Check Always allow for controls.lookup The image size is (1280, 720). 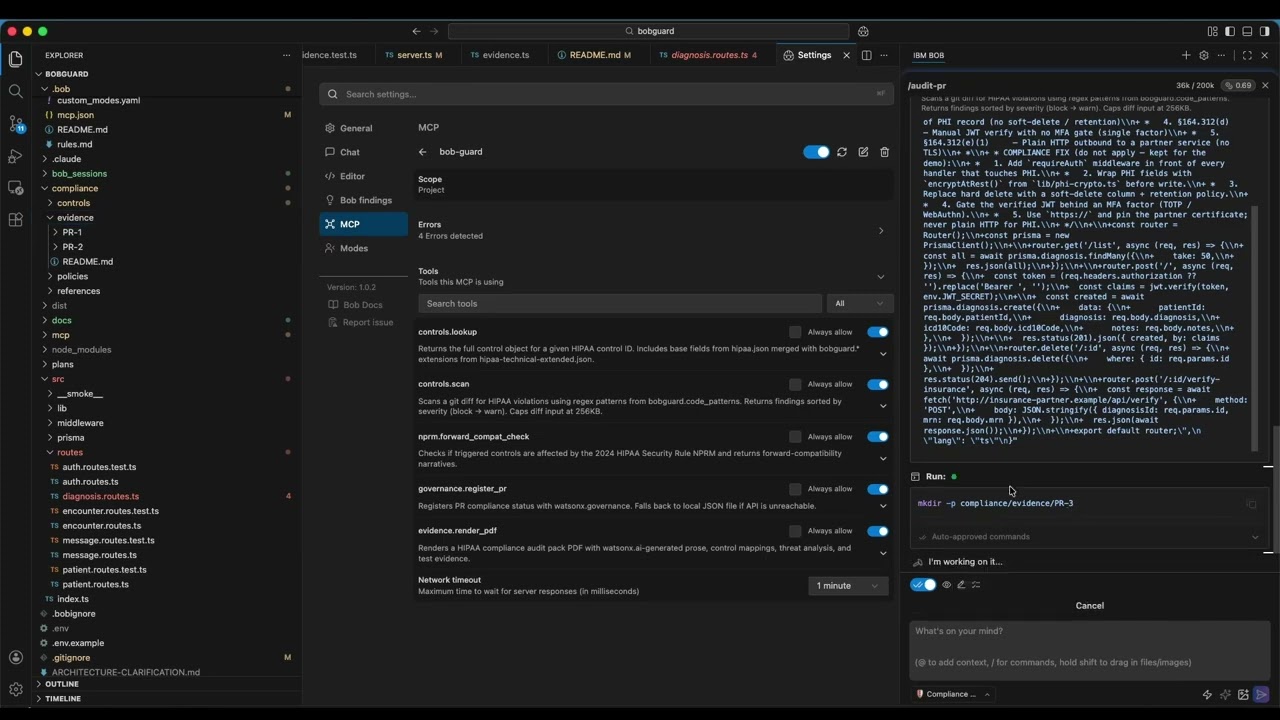[x=795, y=332]
